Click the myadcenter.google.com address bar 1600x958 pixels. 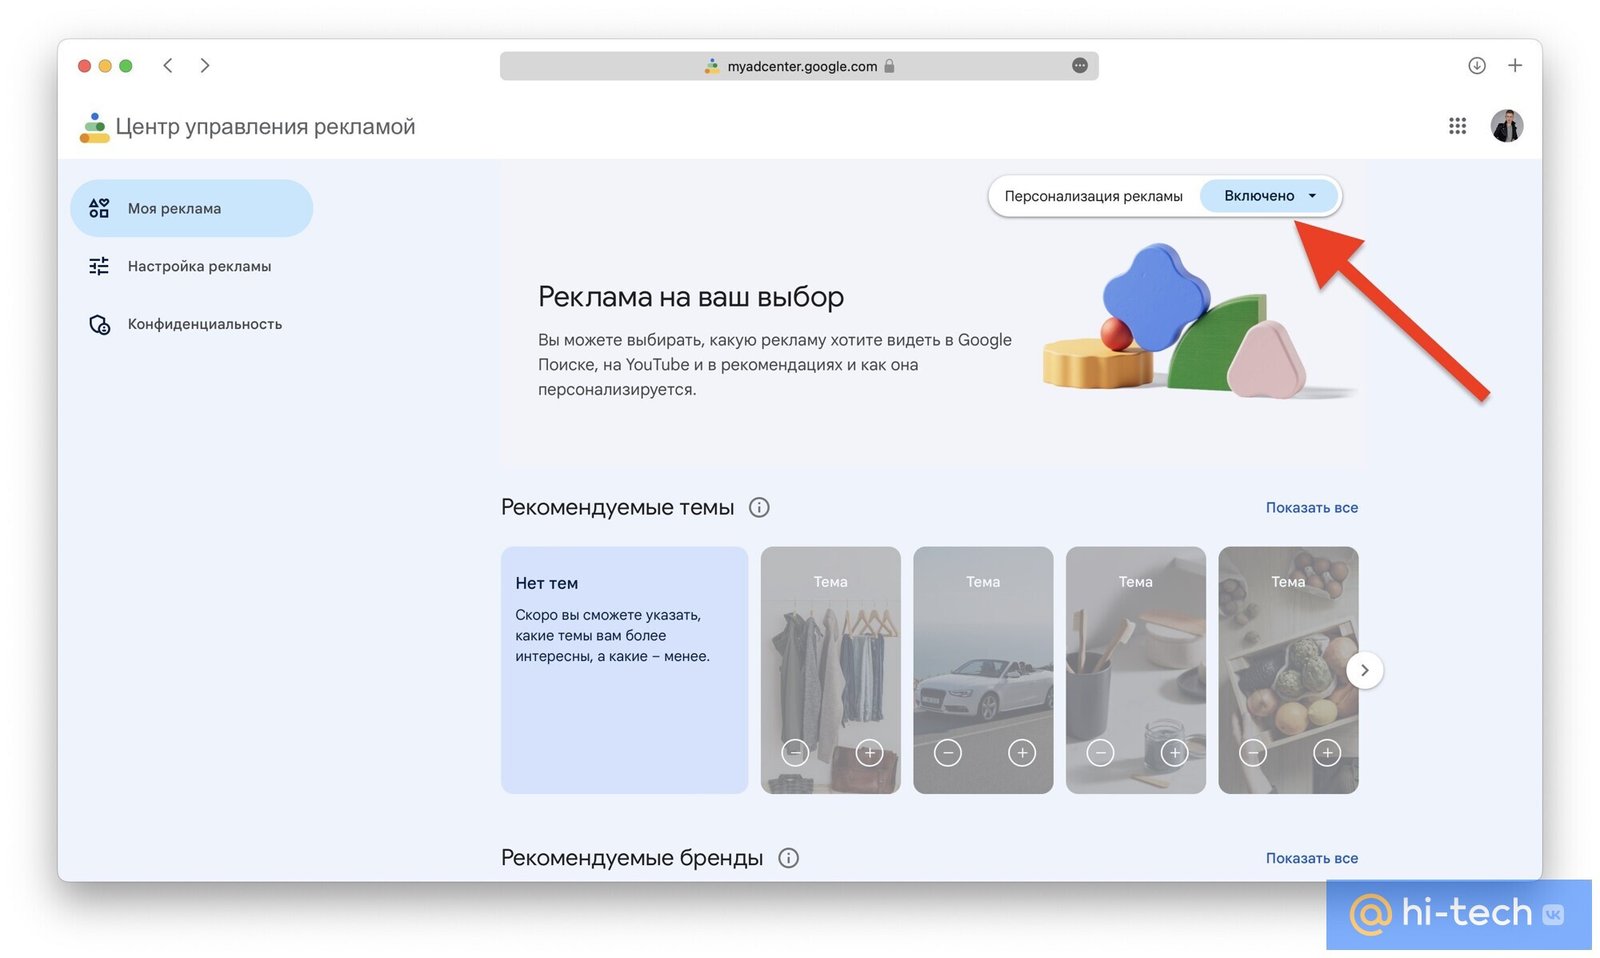tap(799, 66)
